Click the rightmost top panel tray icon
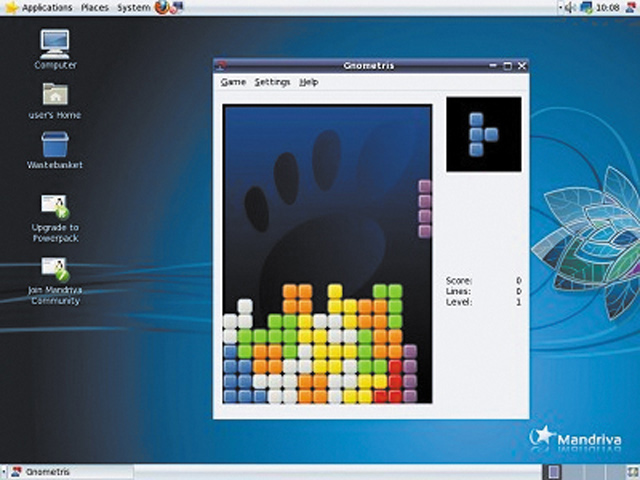 (x=631, y=7)
